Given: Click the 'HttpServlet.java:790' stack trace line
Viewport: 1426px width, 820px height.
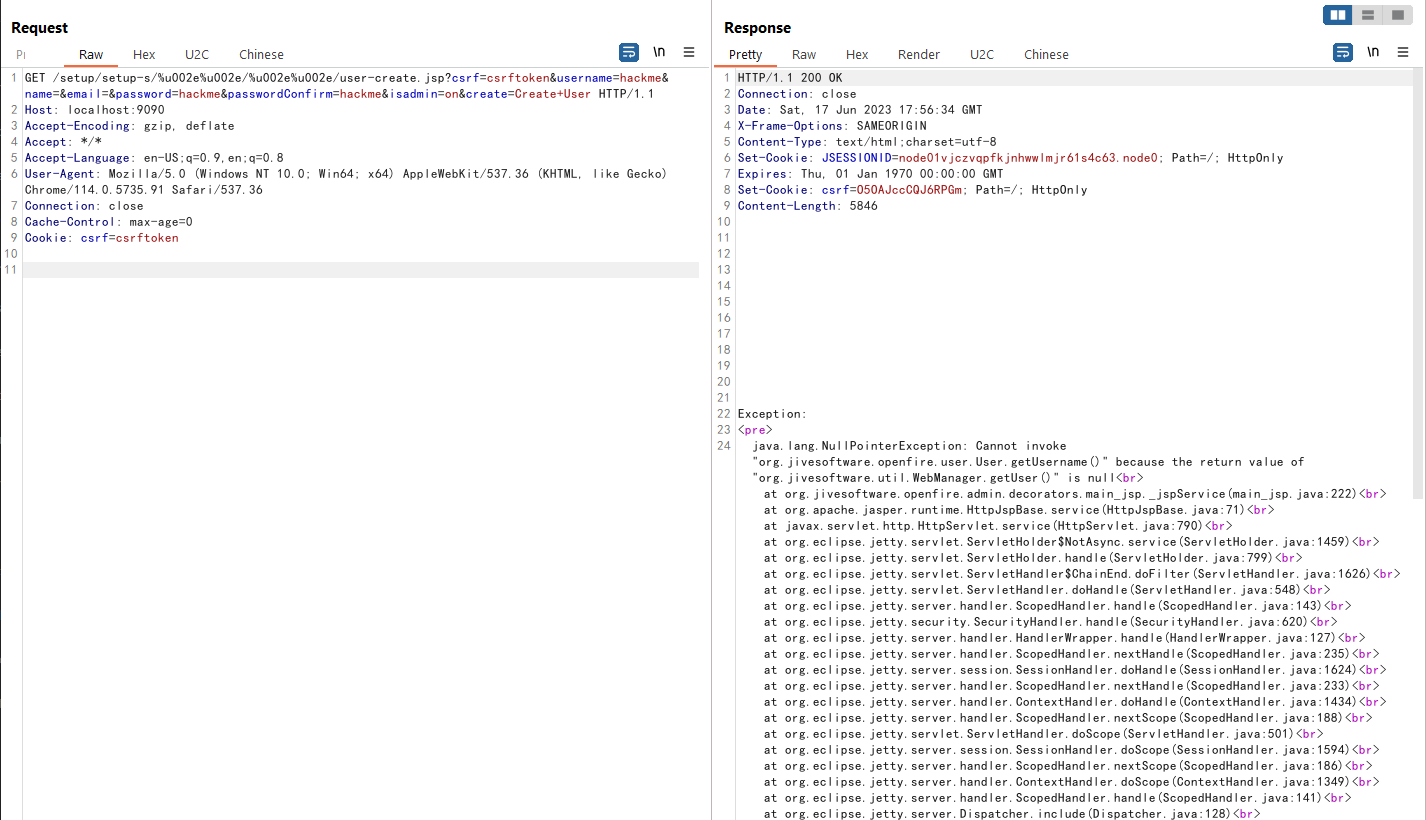Looking at the screenshot, I should (998, 526).
